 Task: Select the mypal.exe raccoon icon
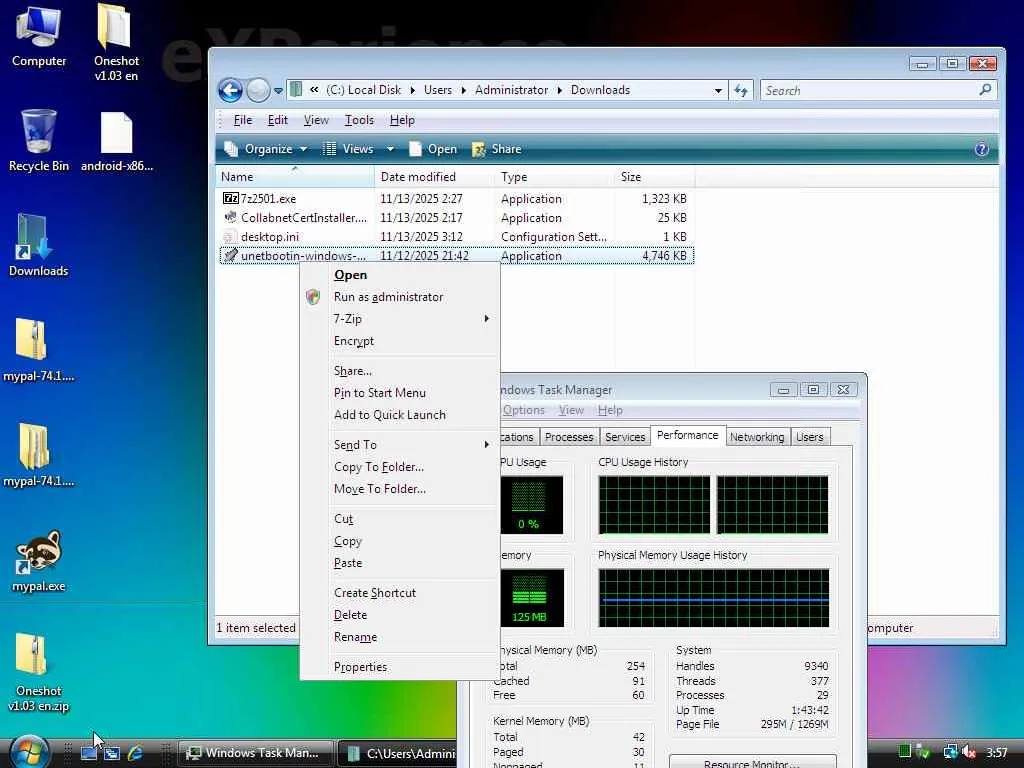click(x=38, y=561)
